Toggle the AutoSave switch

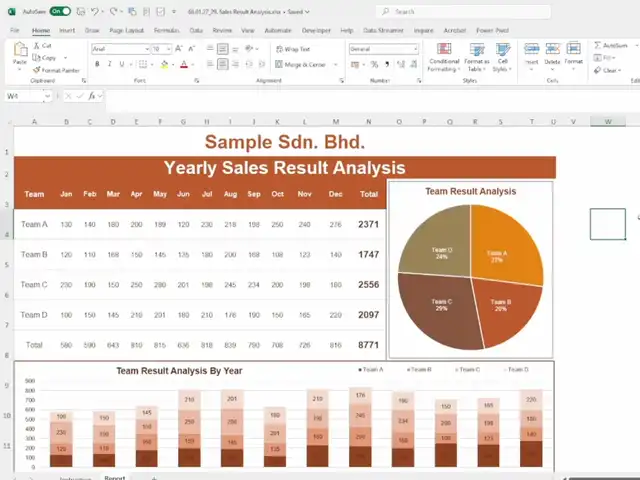(60, 11)
